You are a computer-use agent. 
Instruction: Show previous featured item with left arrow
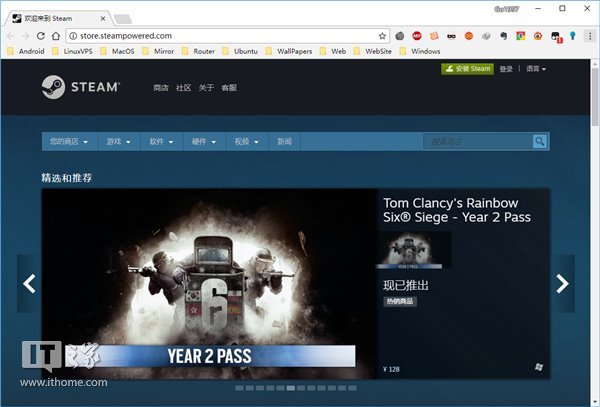29,283
